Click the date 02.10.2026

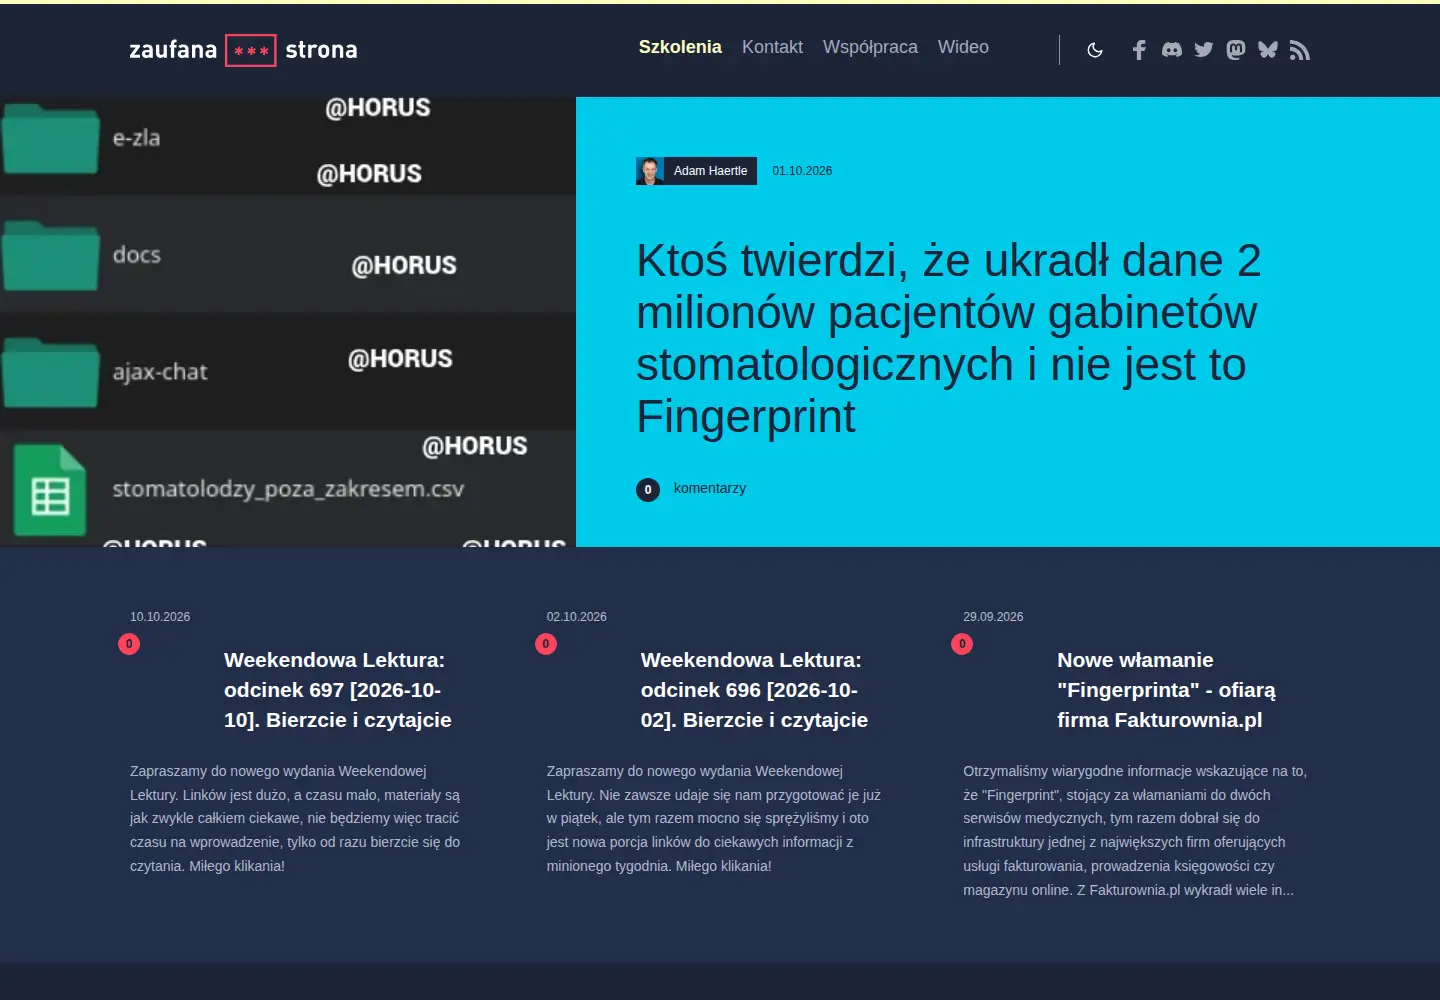pos(577,617)
